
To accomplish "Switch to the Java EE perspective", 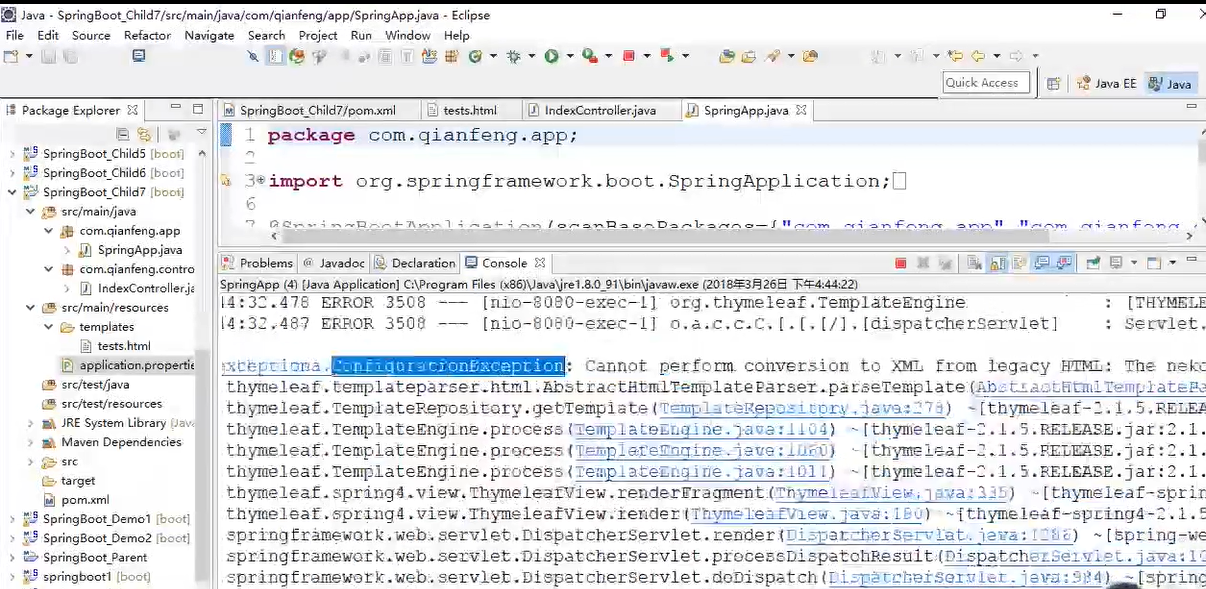I will [1107, 83].
